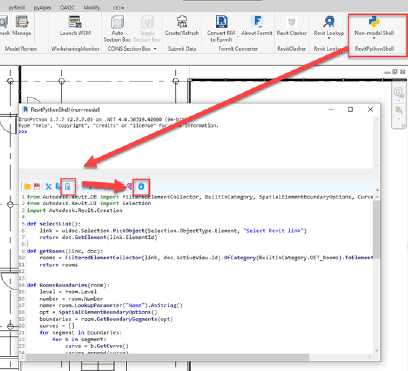Click the blue run script icon
This screenshot has width=408, height=371.
click(141, 187)
